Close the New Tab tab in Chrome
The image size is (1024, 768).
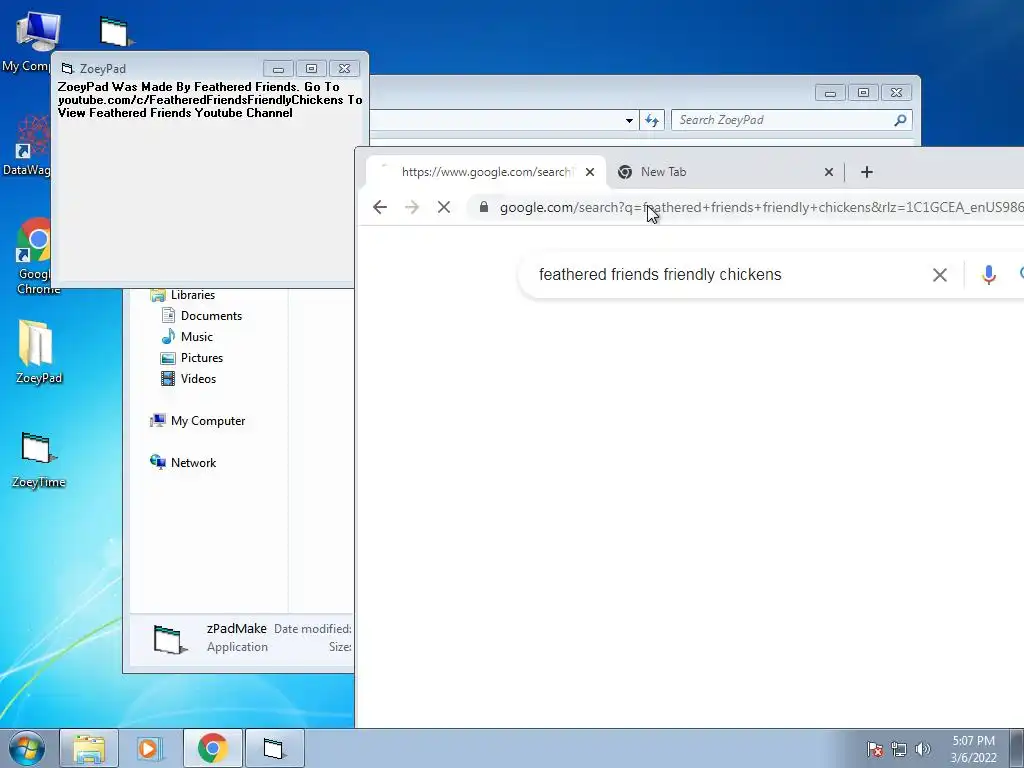829,172
